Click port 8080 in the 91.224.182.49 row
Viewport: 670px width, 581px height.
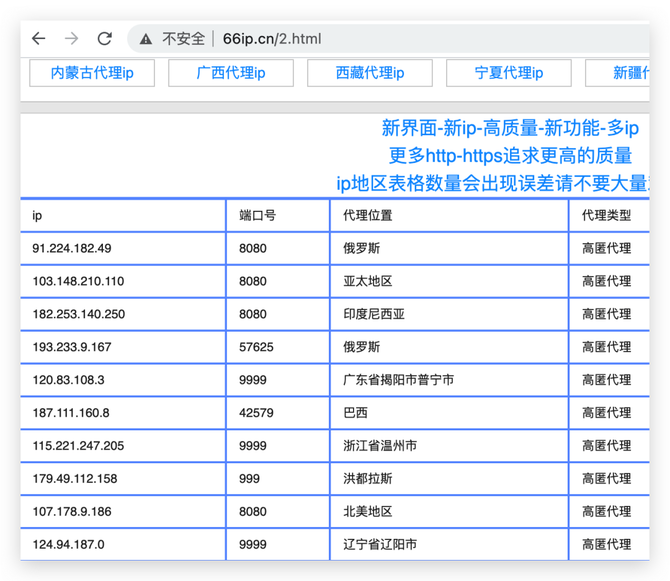click(253, 248)
